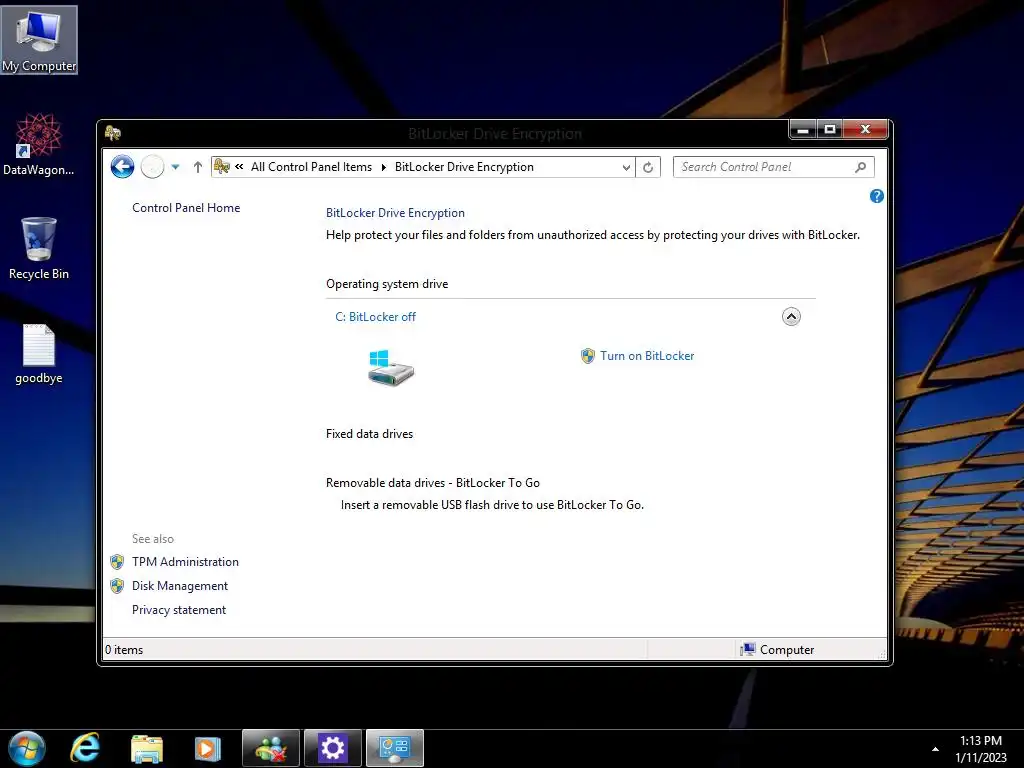This screenshot has width=1024, height=768.
Task: Click the taskbar clock showing 1:13 PM
Action: click(x=980, y=749)
